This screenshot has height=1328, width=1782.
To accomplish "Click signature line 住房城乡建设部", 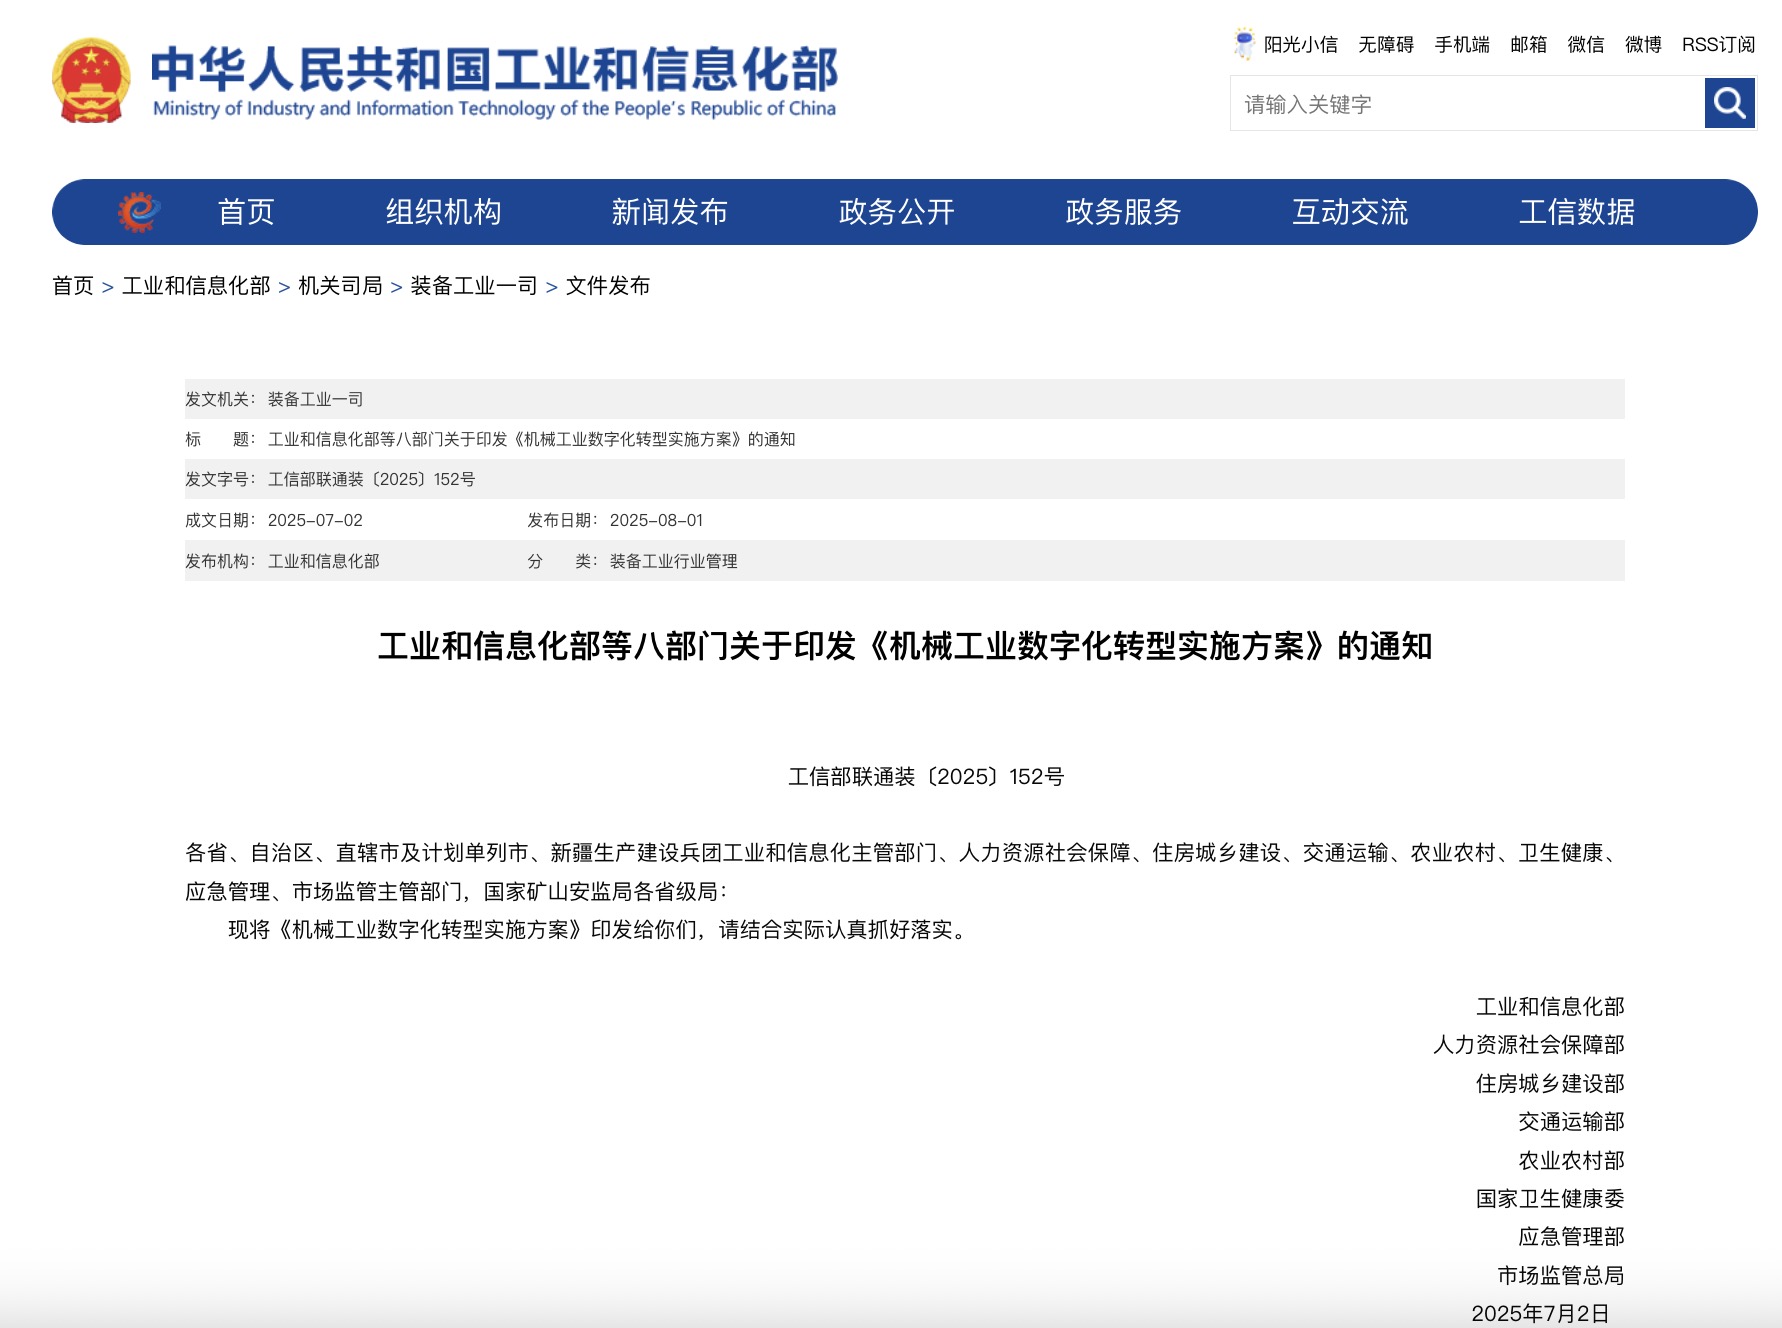I will (1550, 1083).
